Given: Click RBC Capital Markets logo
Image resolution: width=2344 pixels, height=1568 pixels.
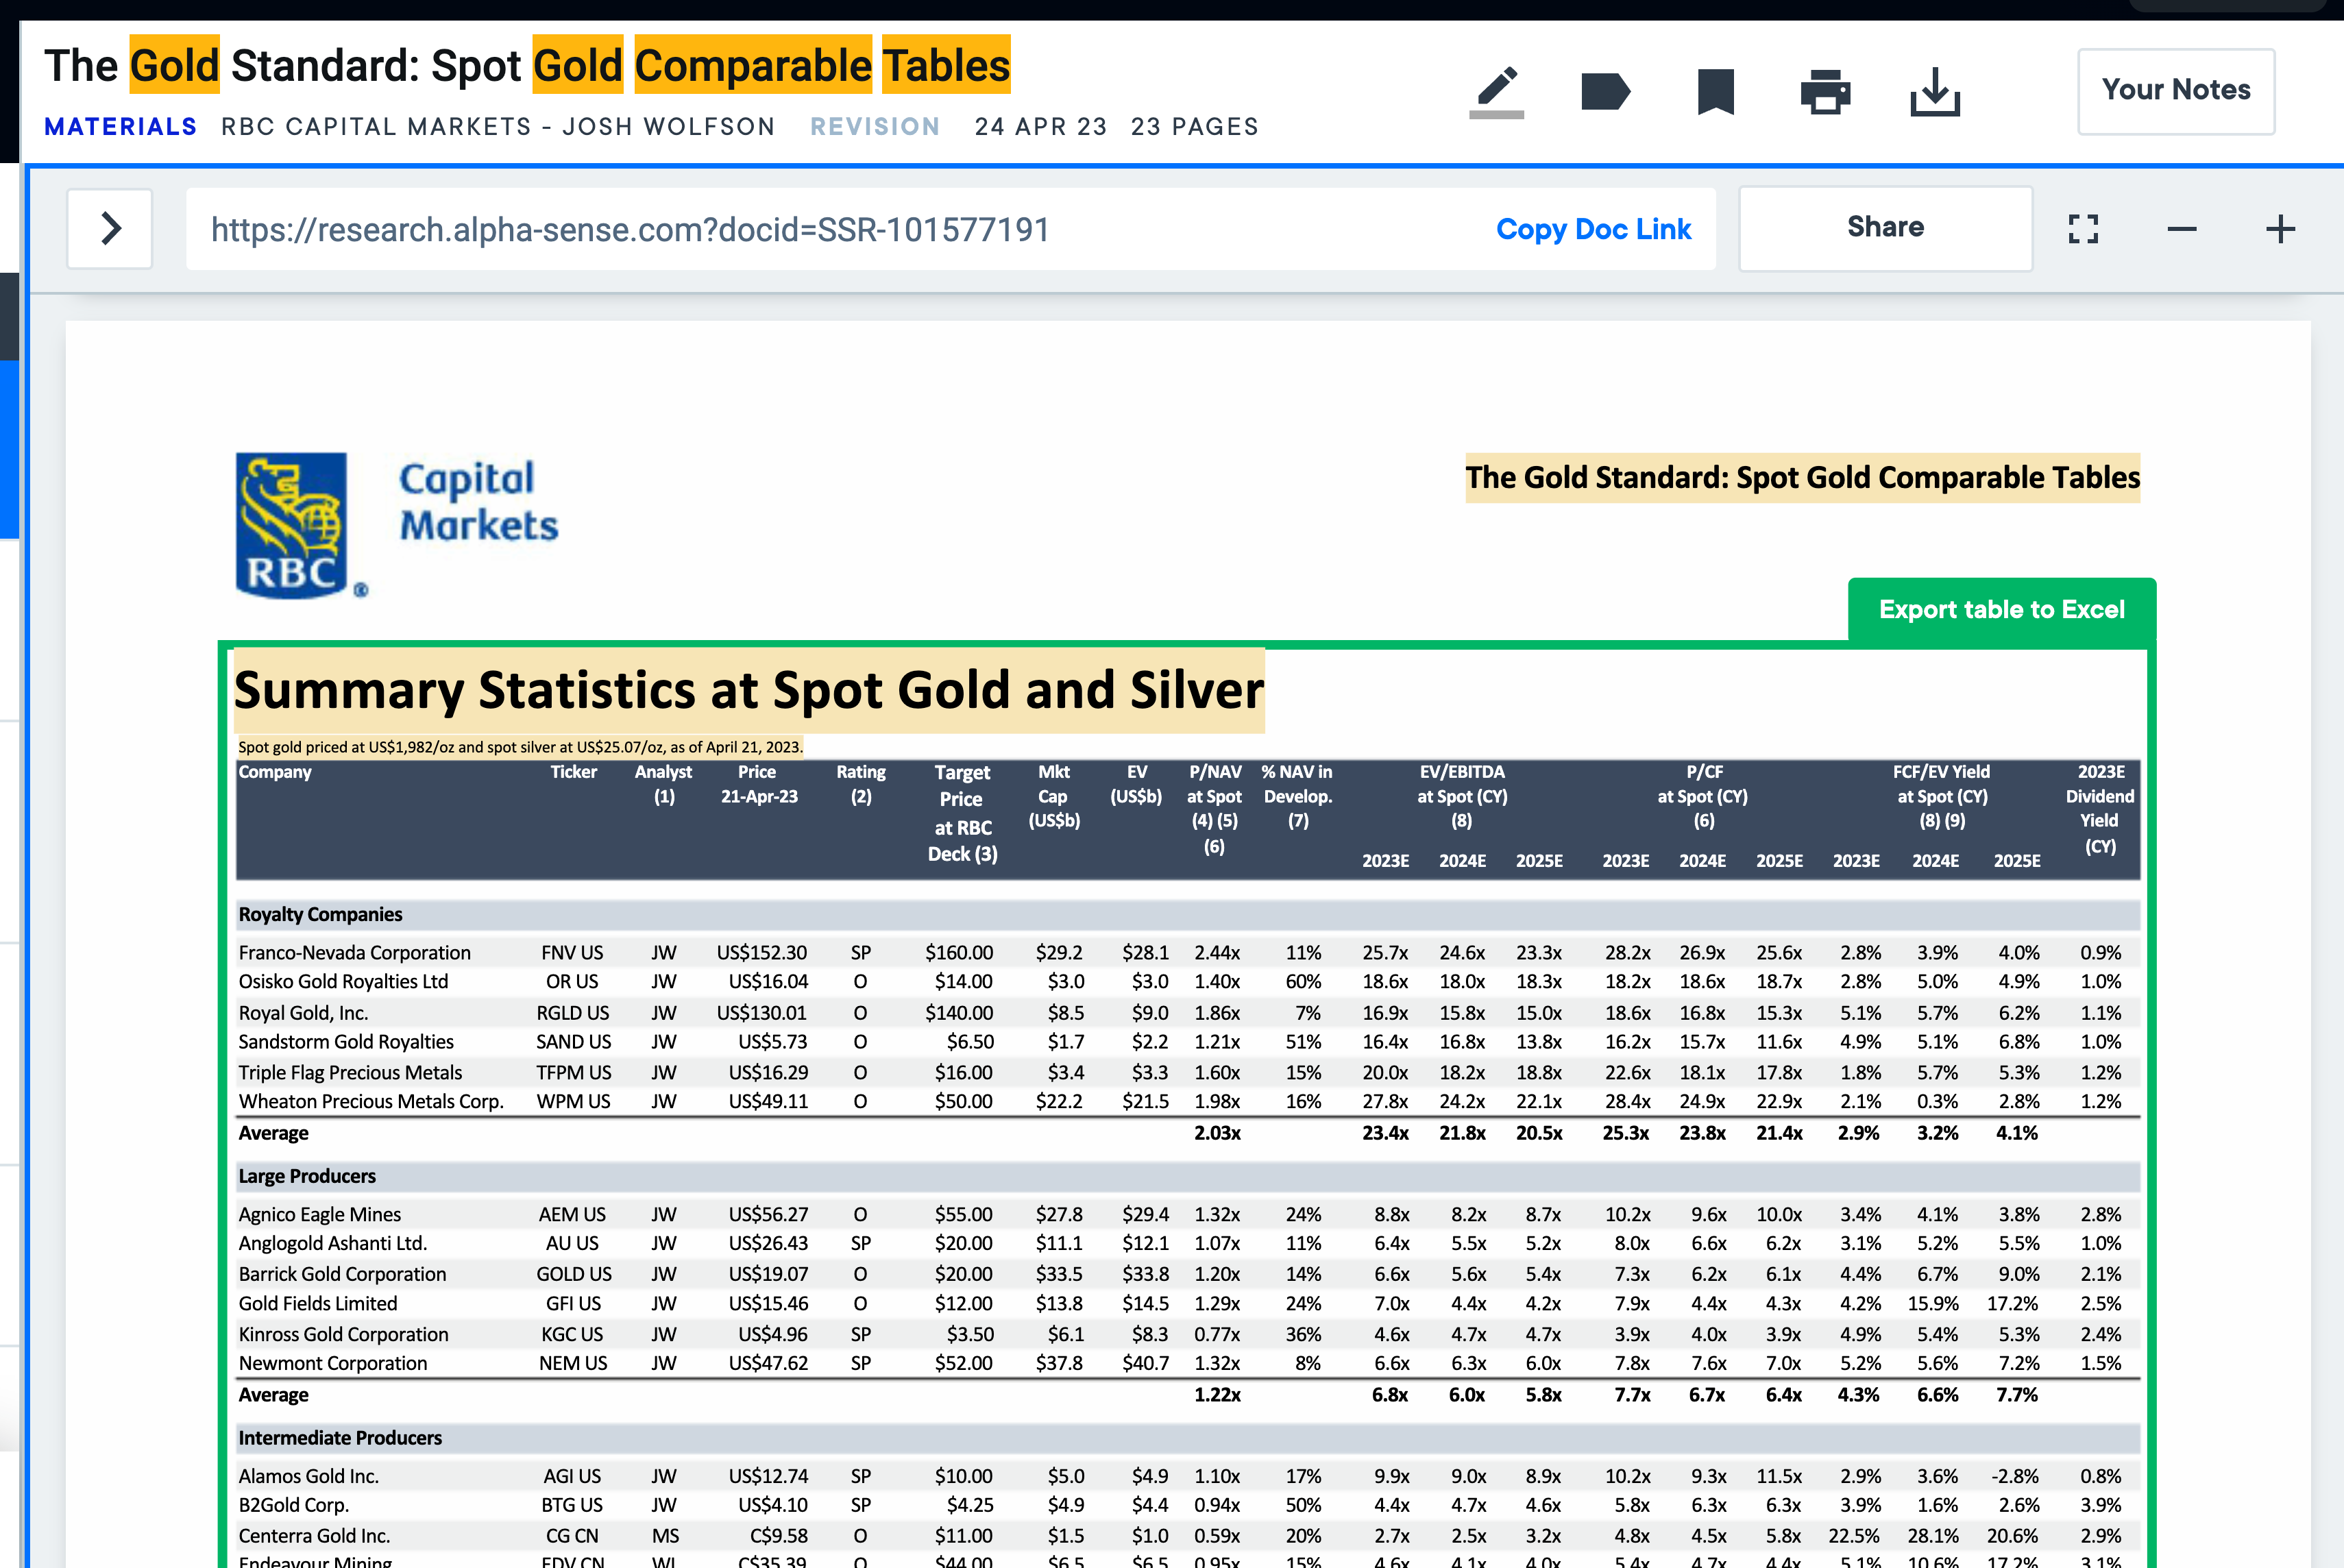Looking at the screenshot, I should tap(397, 525).
